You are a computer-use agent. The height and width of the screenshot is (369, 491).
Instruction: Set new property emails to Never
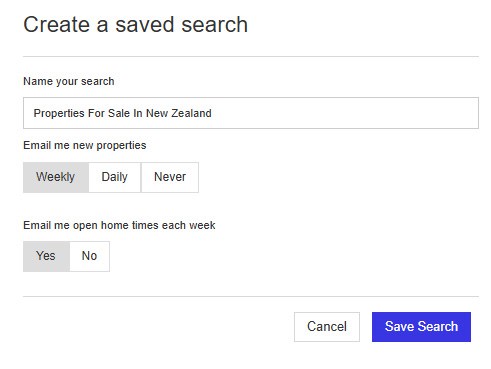click(x=170, y=177)
